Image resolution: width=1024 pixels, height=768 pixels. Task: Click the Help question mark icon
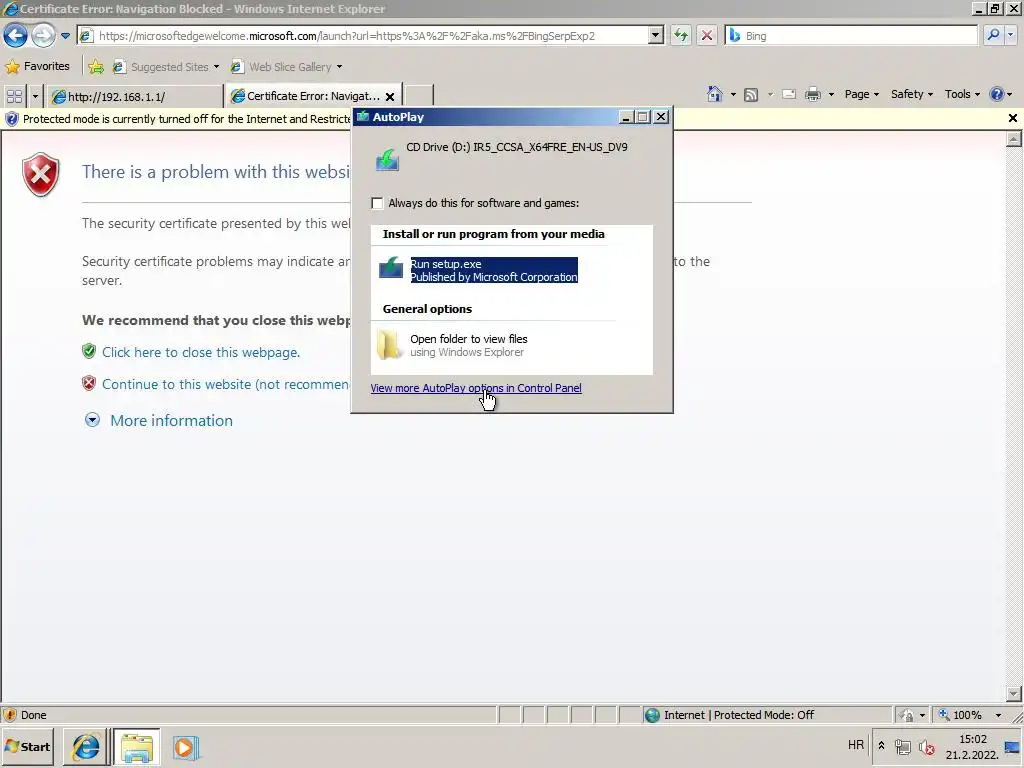click(997, 95)
